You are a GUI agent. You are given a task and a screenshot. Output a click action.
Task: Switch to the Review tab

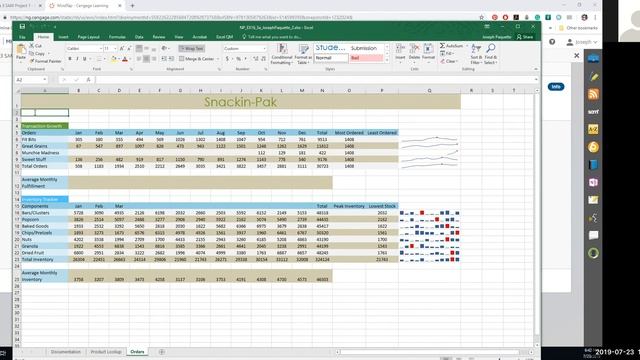point(159,37)
